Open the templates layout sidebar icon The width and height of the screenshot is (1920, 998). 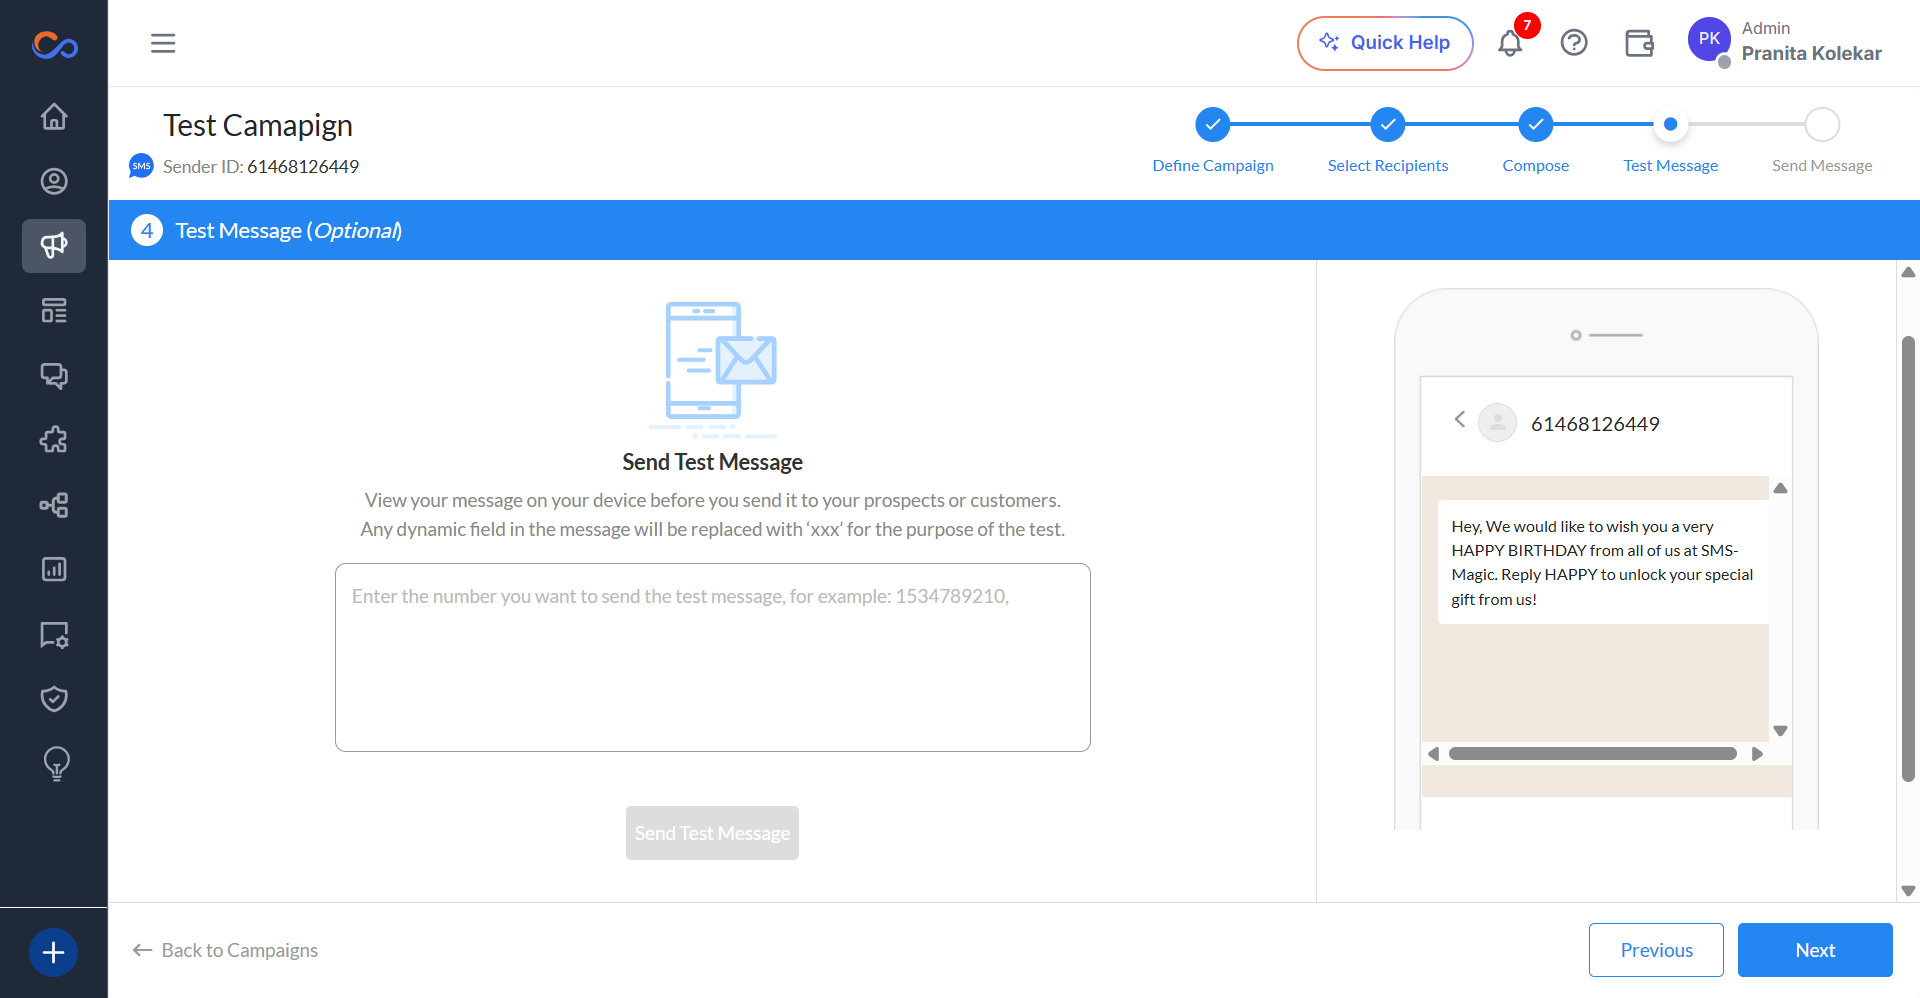(54, 311)
